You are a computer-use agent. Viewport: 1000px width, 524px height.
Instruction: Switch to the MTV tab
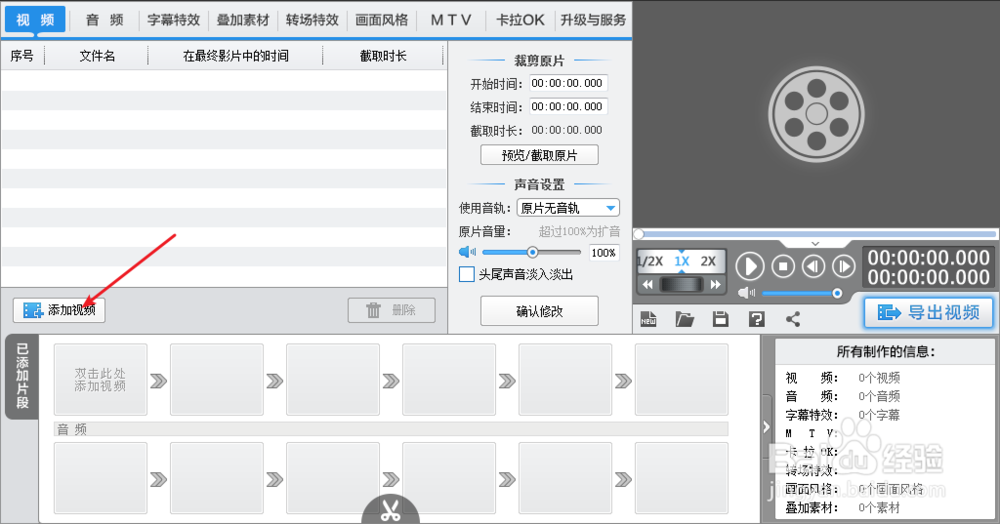pyautogui.click(x=451, y=20)
